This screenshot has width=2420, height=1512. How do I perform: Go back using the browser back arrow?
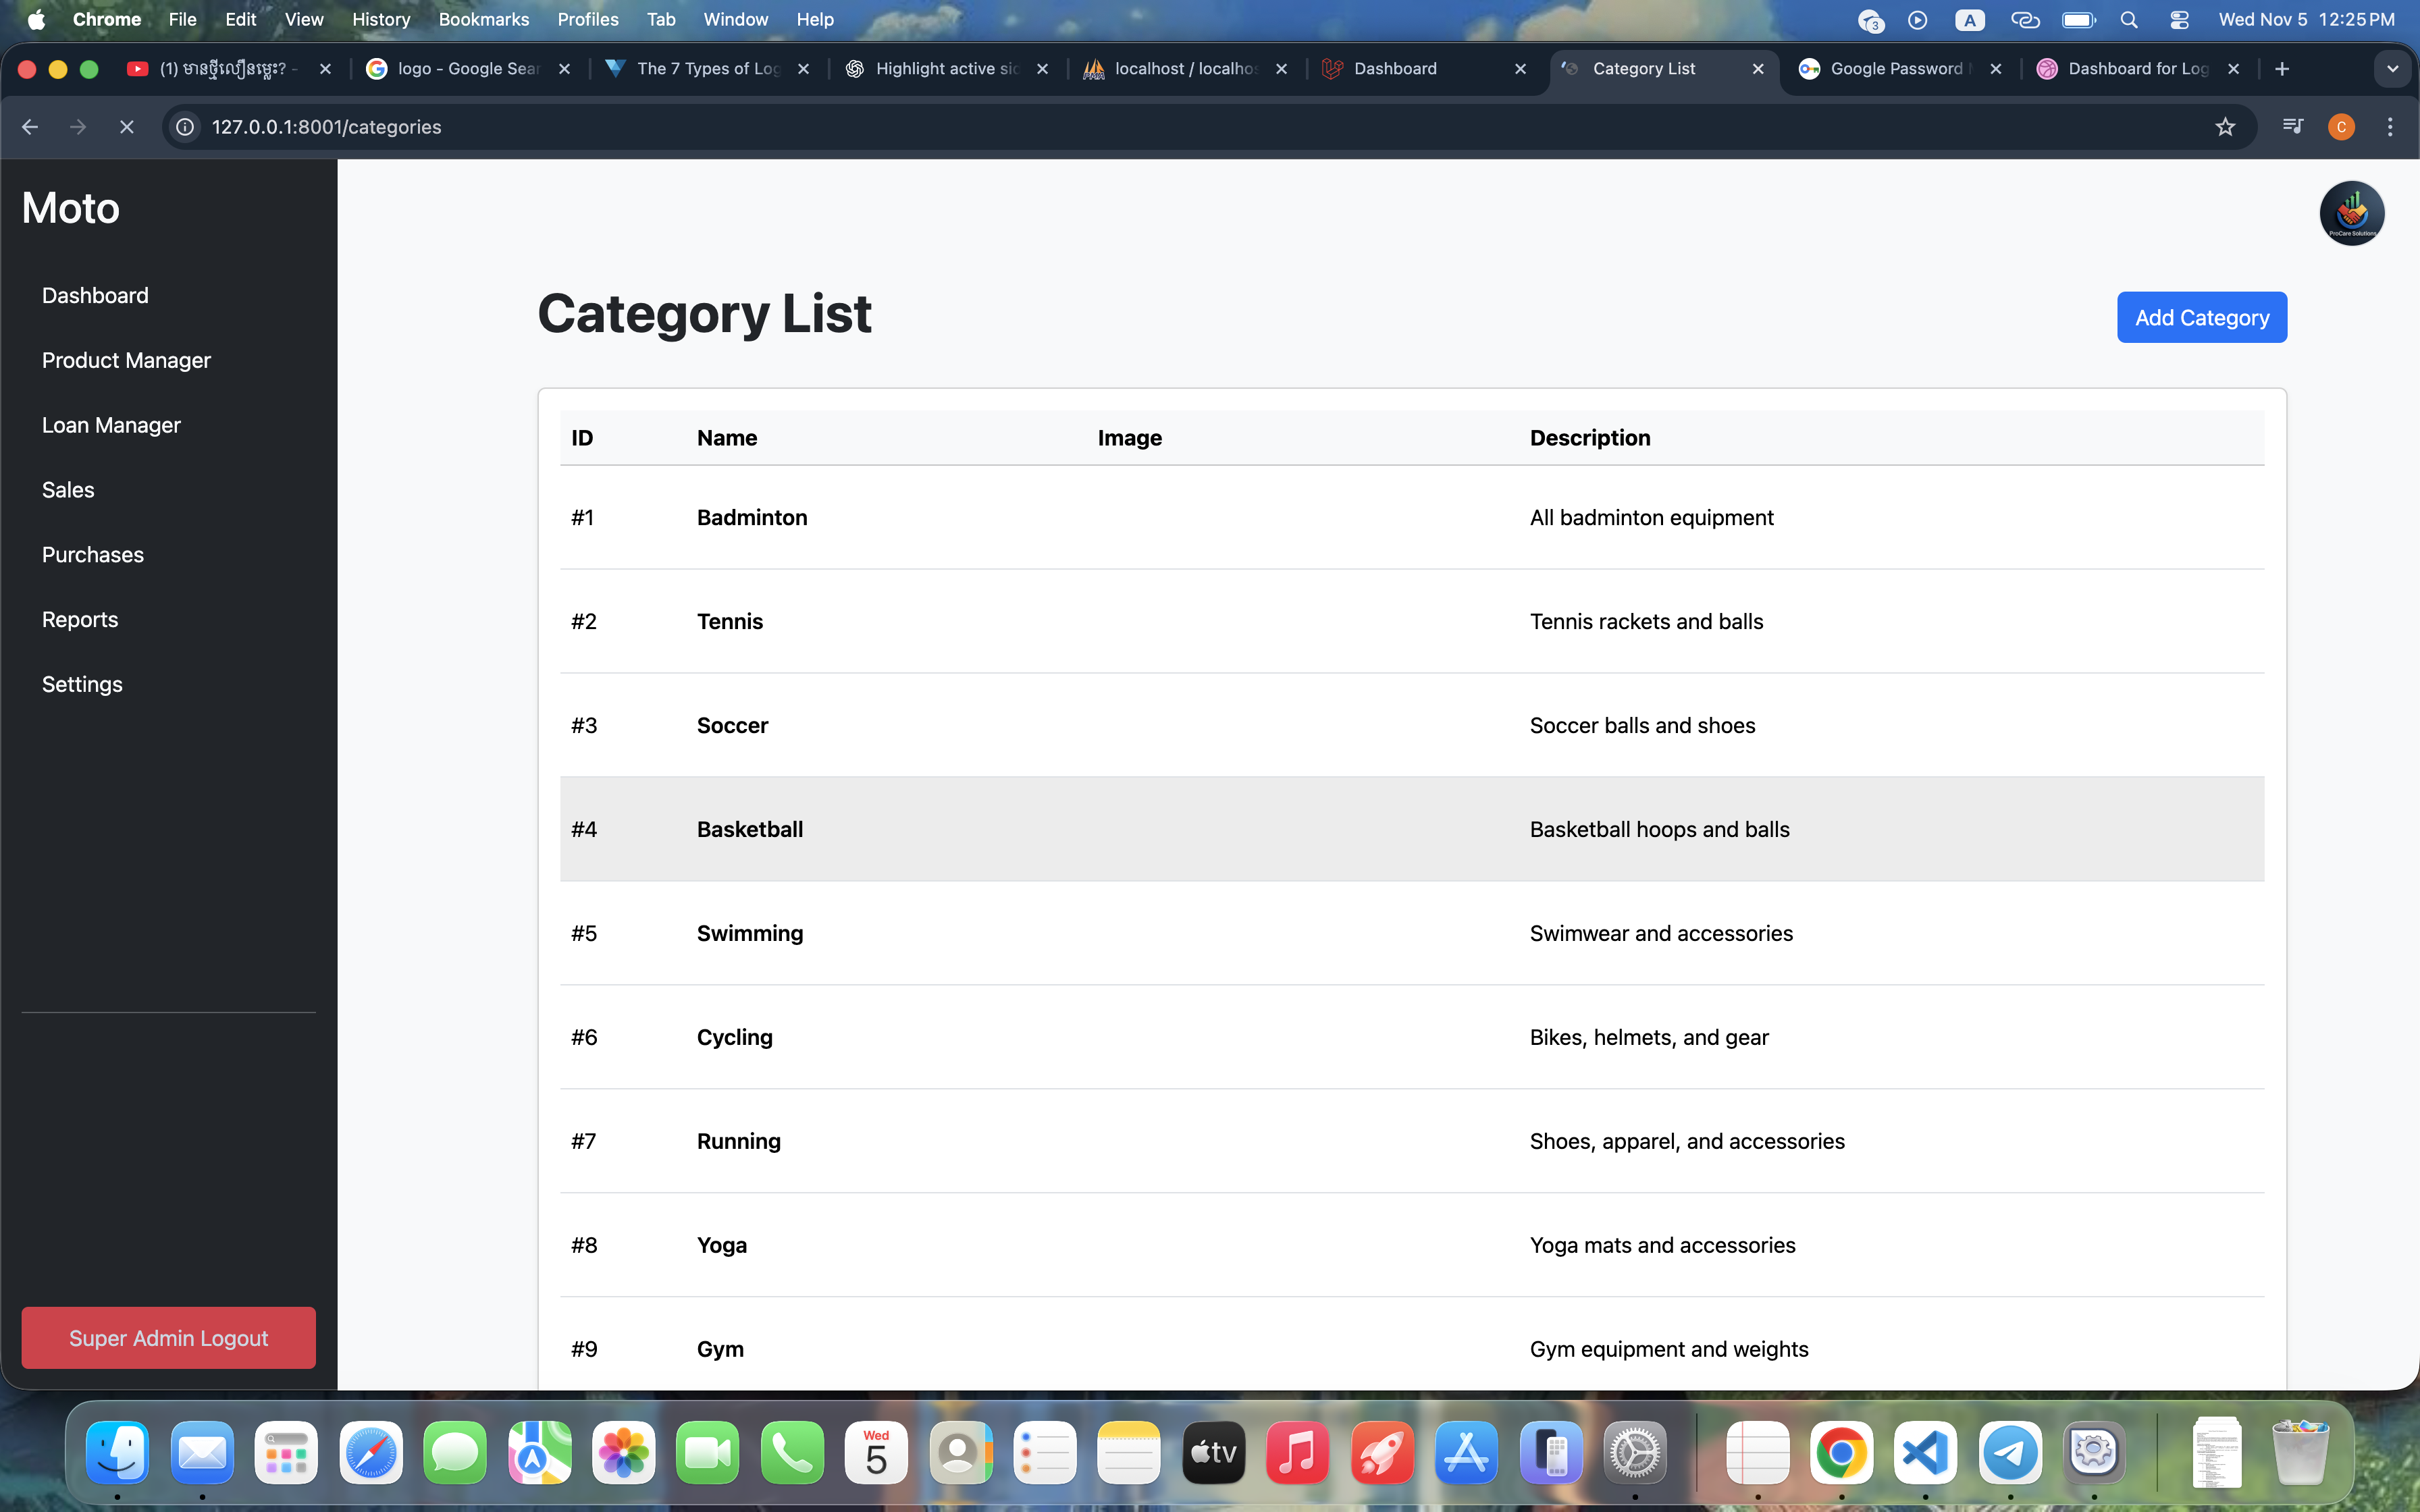click(30, 127)
